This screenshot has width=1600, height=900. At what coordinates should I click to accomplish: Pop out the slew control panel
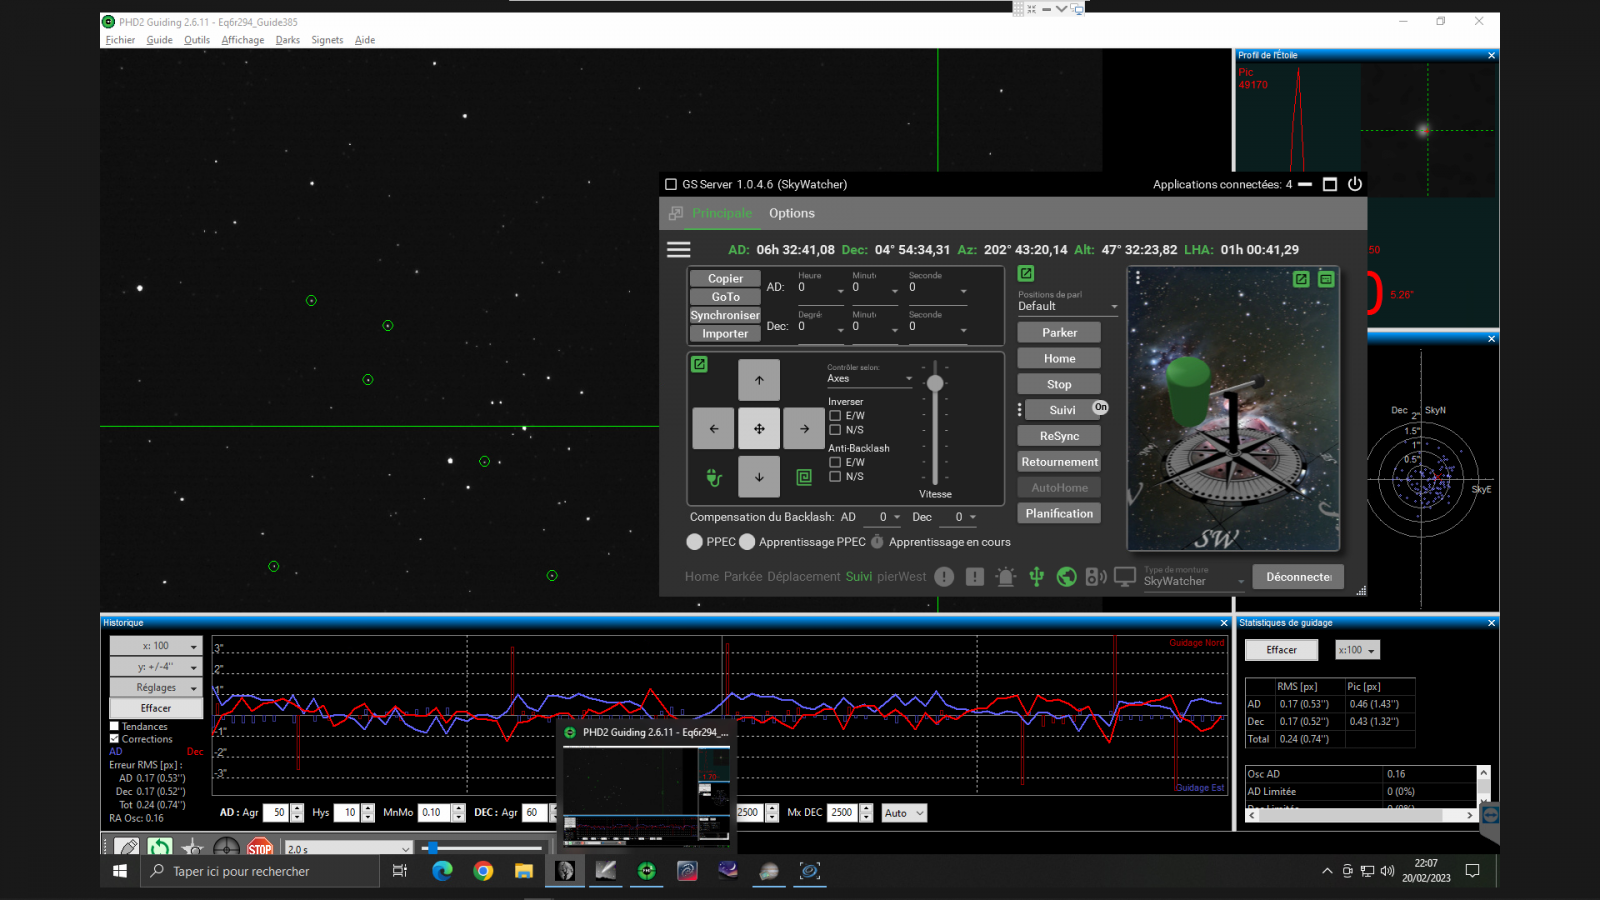tap(700, 364)
